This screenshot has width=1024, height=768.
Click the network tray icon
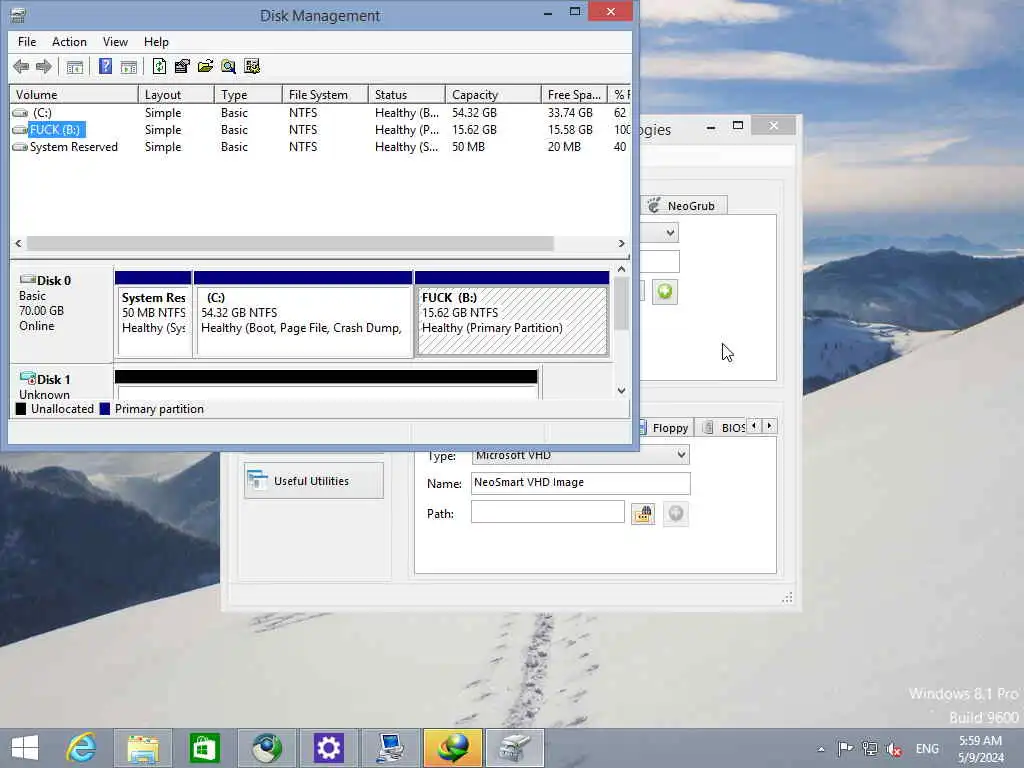coord(869,749)
